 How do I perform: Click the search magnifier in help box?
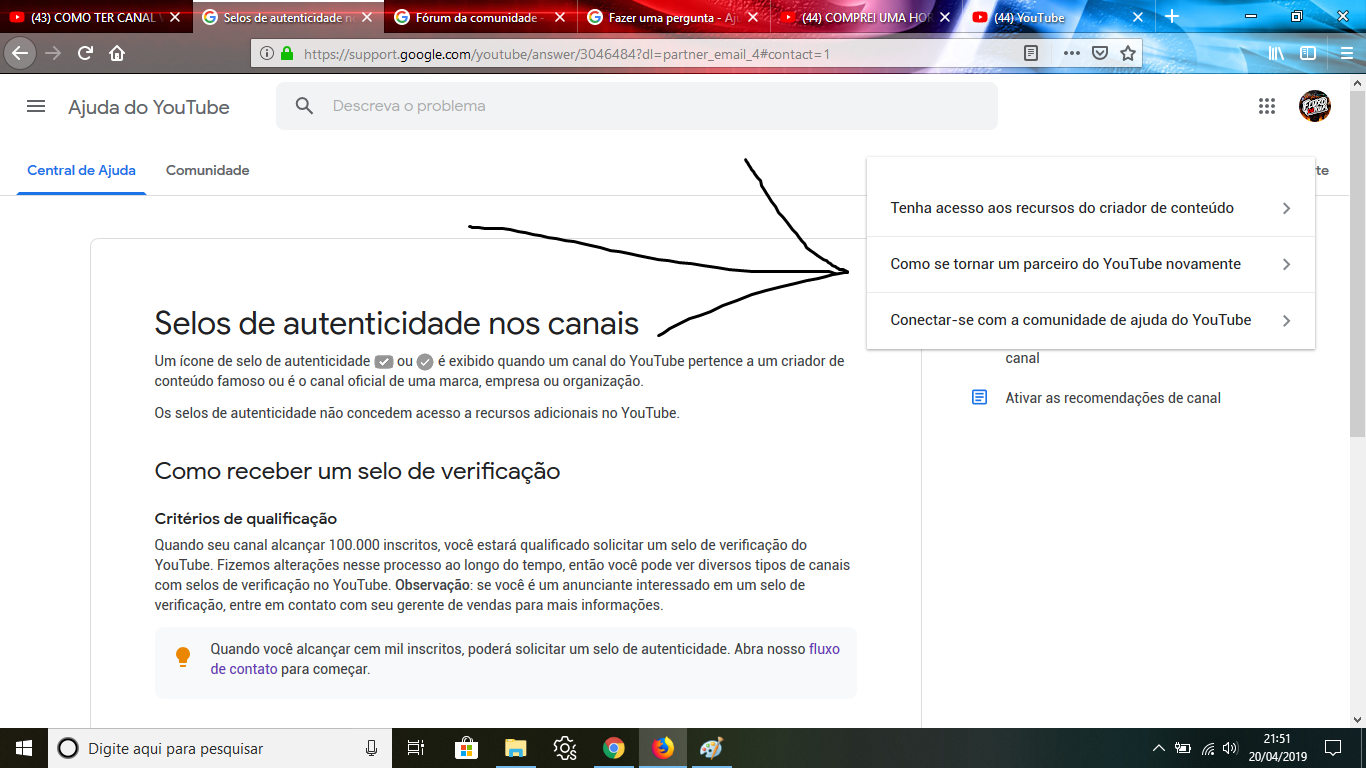pyautogui.click(x=304, y=106)
